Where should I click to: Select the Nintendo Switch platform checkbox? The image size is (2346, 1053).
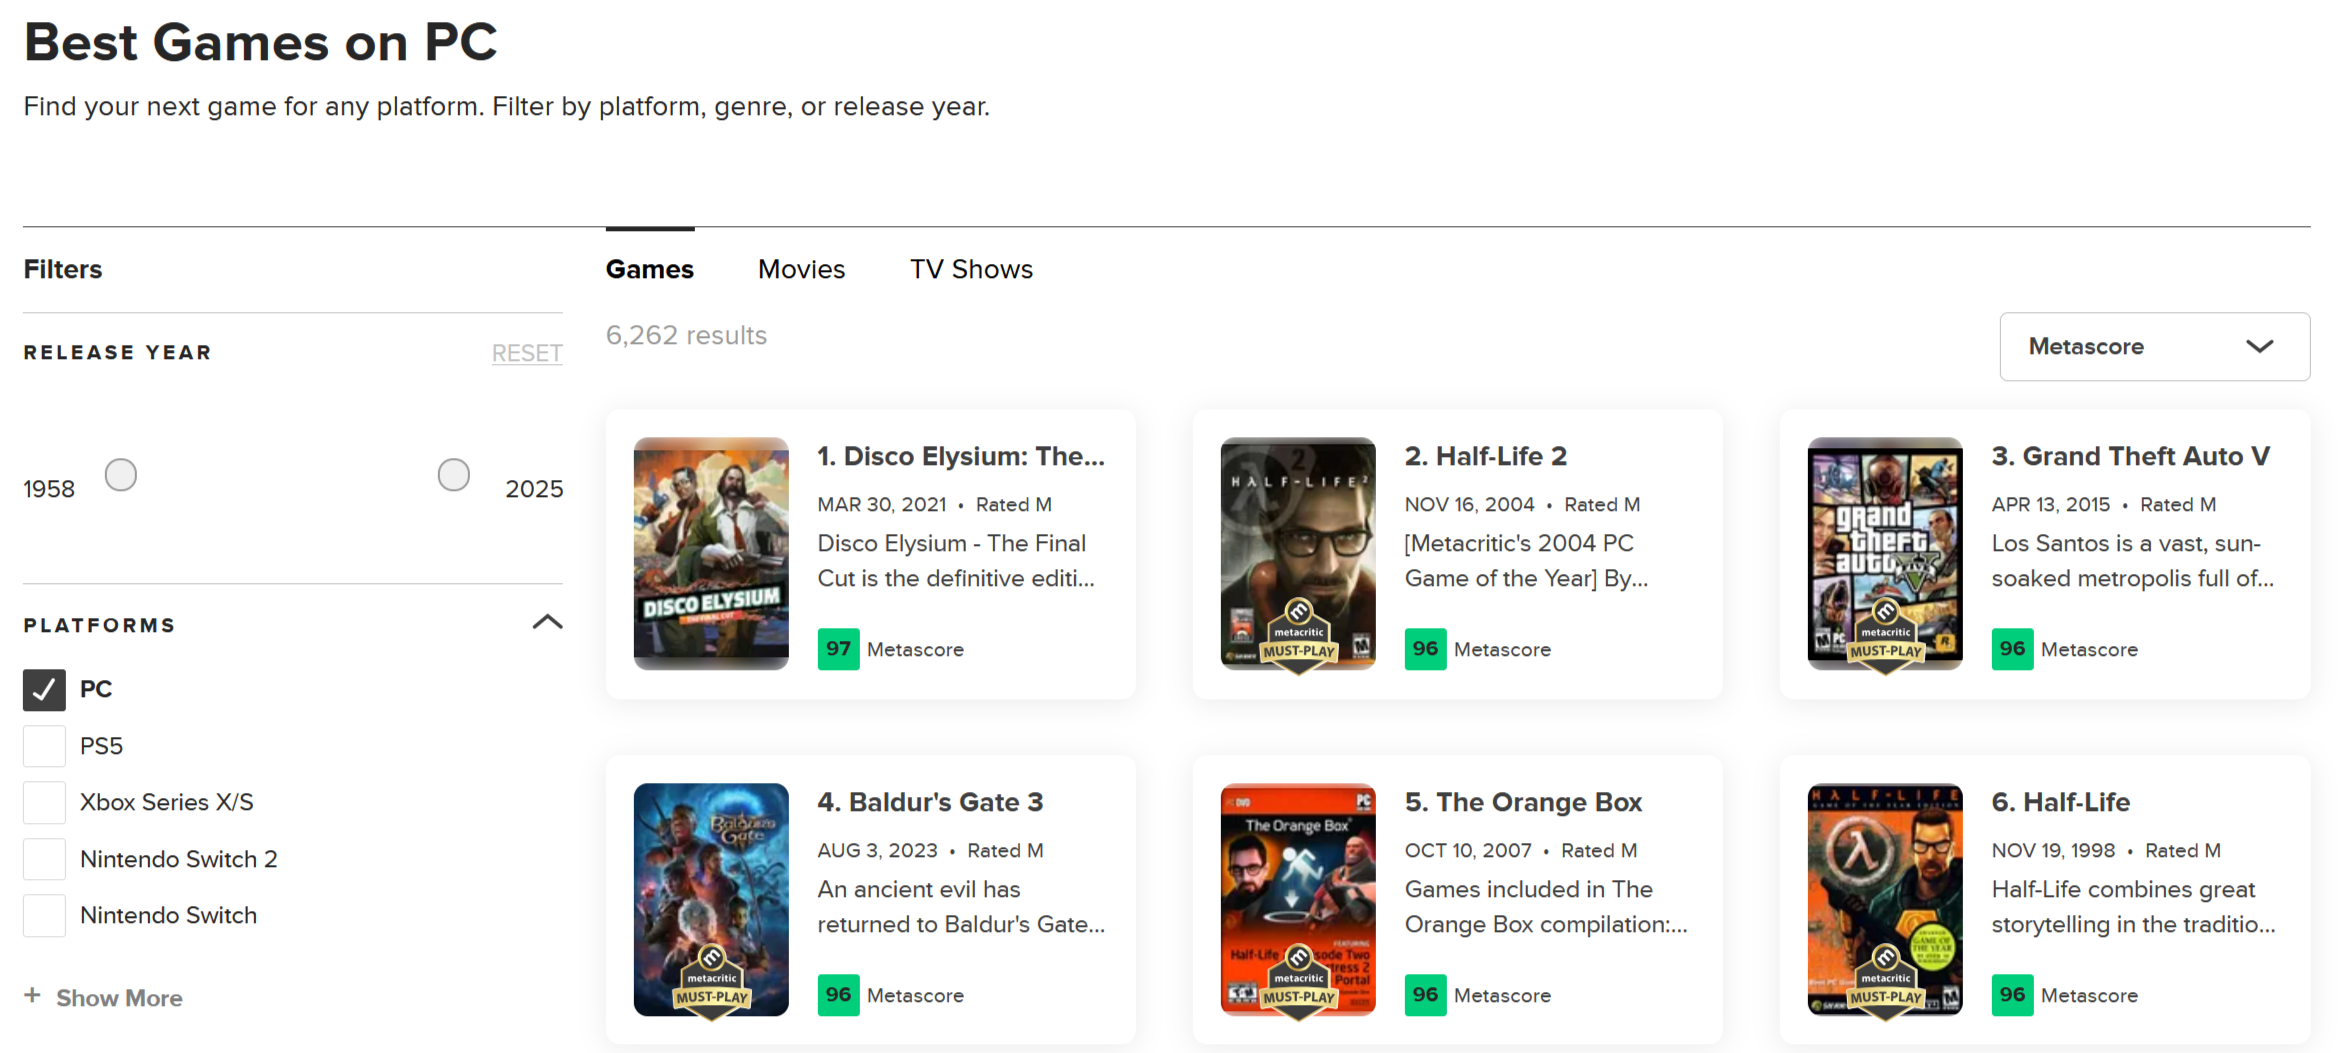click(44, 916)
